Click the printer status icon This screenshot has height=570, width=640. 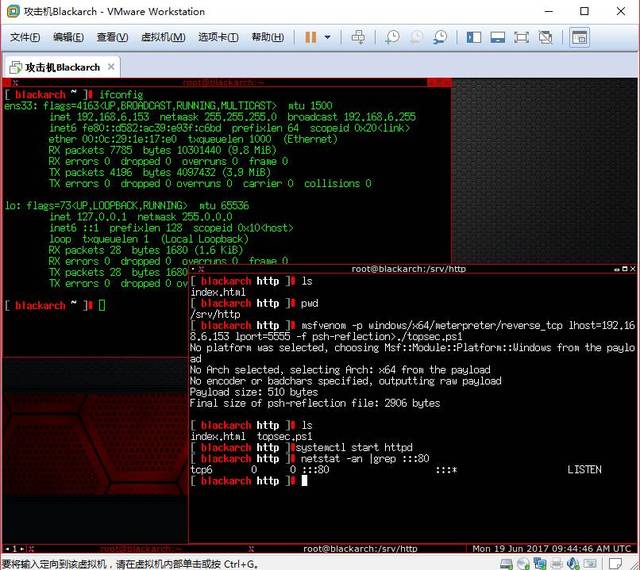(x=557, y=564)
